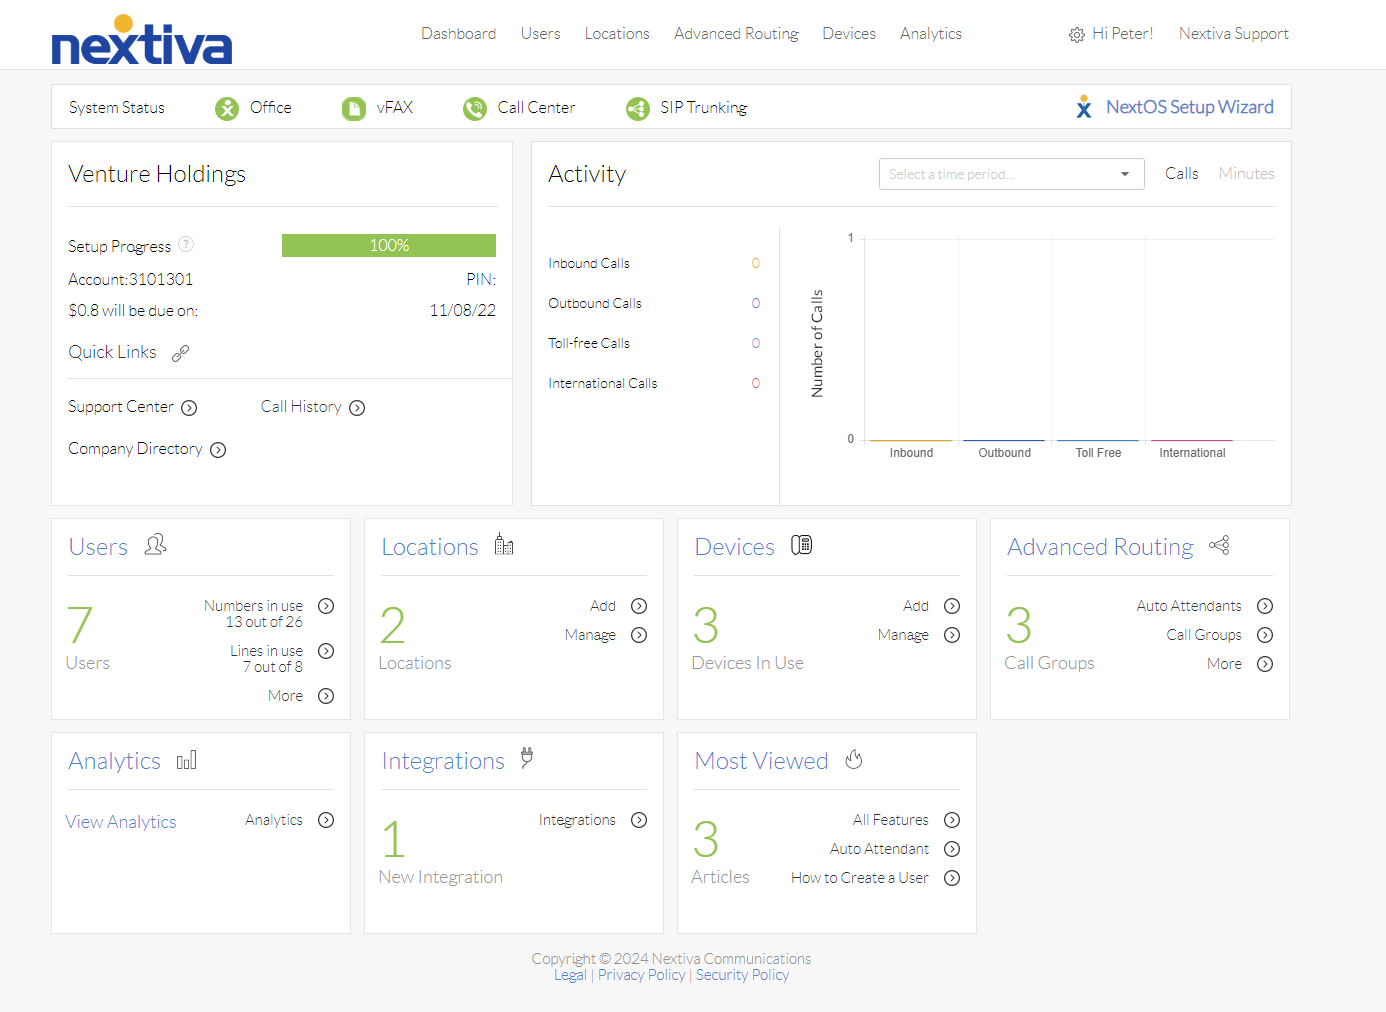Click the Quick Links chain icon
This screenshot has width=1386, height=1012.
[180, 353]
